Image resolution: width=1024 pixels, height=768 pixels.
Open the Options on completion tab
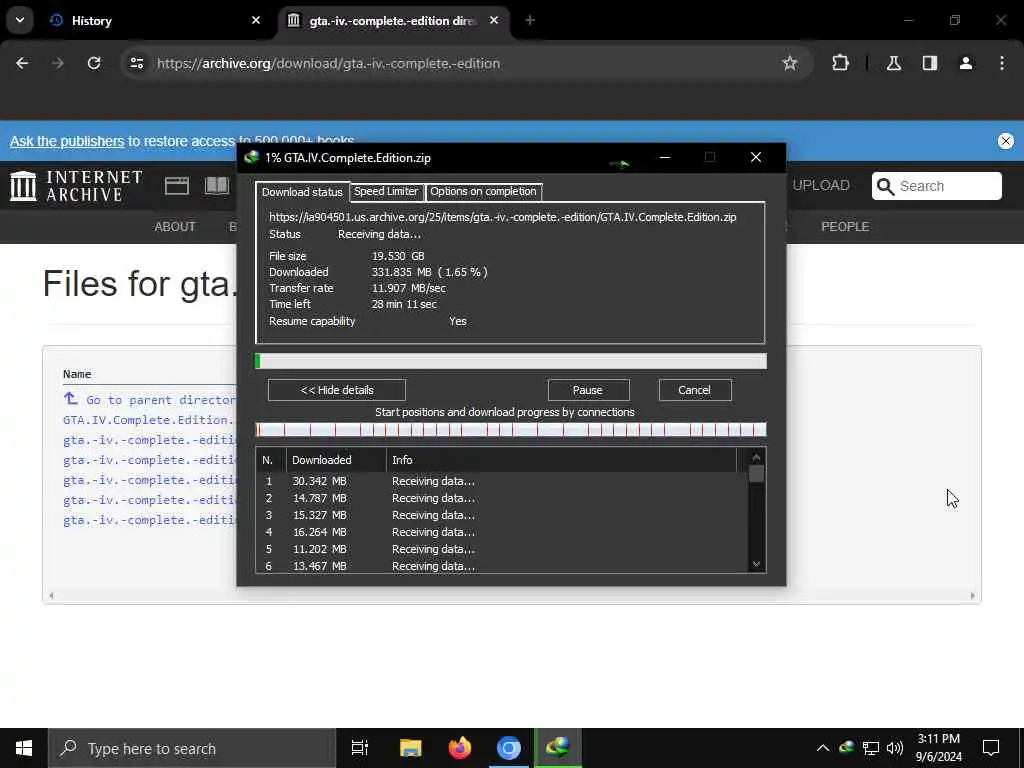click(x=483, y=191)
